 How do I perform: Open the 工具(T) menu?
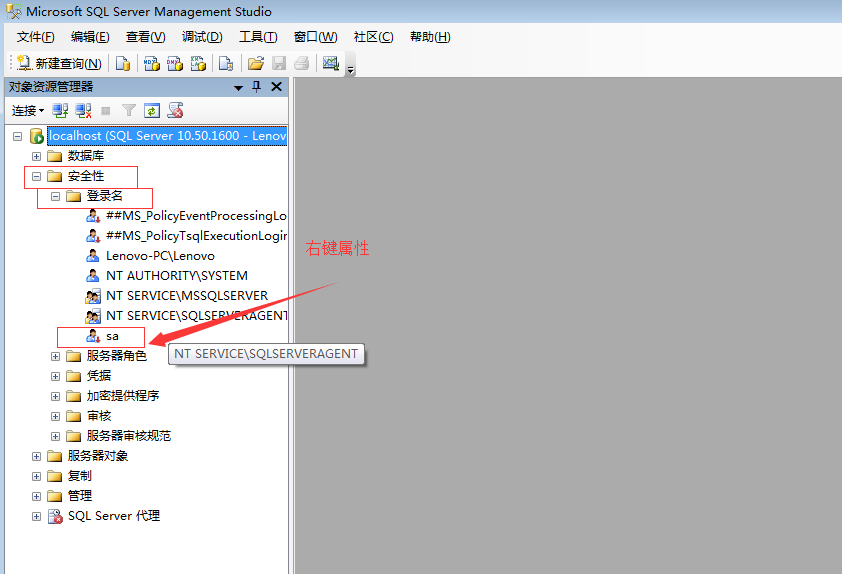tap(258, 37)
